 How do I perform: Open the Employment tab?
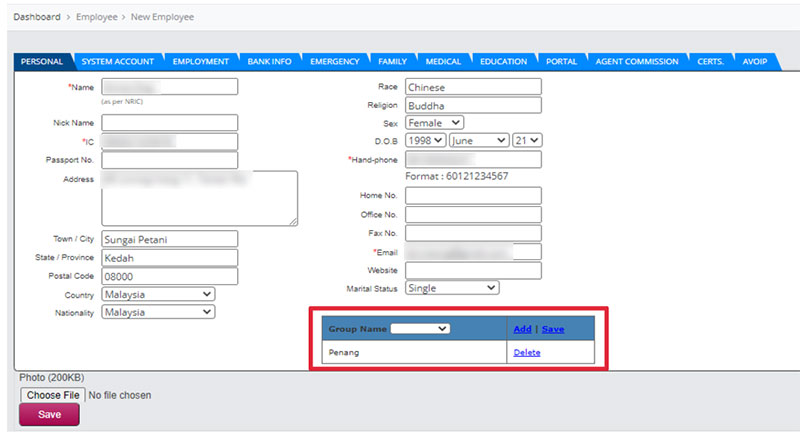click(x=200, y=62)
